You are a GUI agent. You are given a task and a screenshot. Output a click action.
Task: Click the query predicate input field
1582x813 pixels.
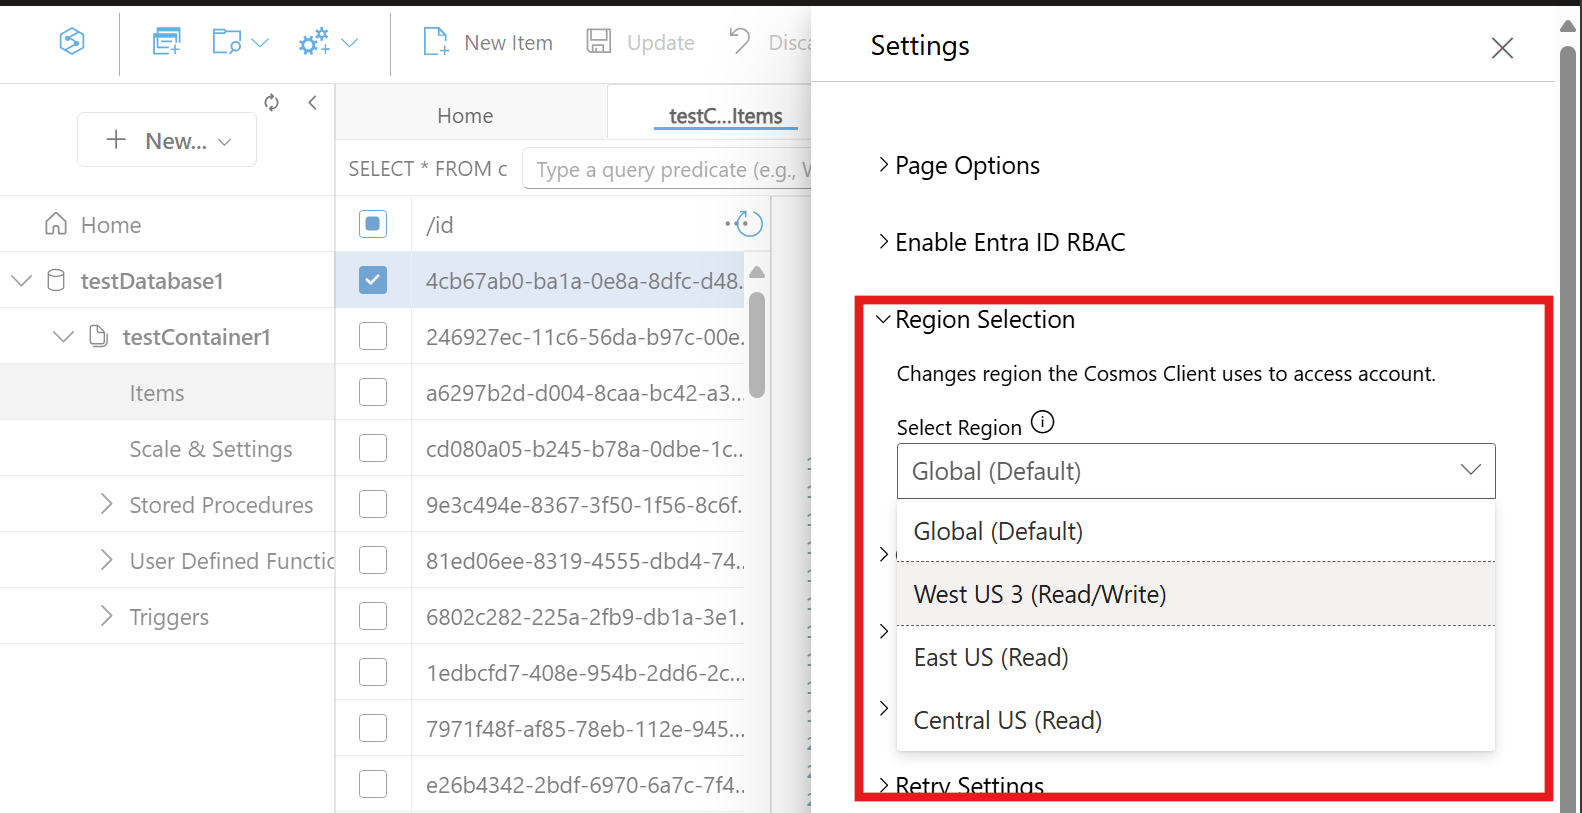(x=667, y=169)
